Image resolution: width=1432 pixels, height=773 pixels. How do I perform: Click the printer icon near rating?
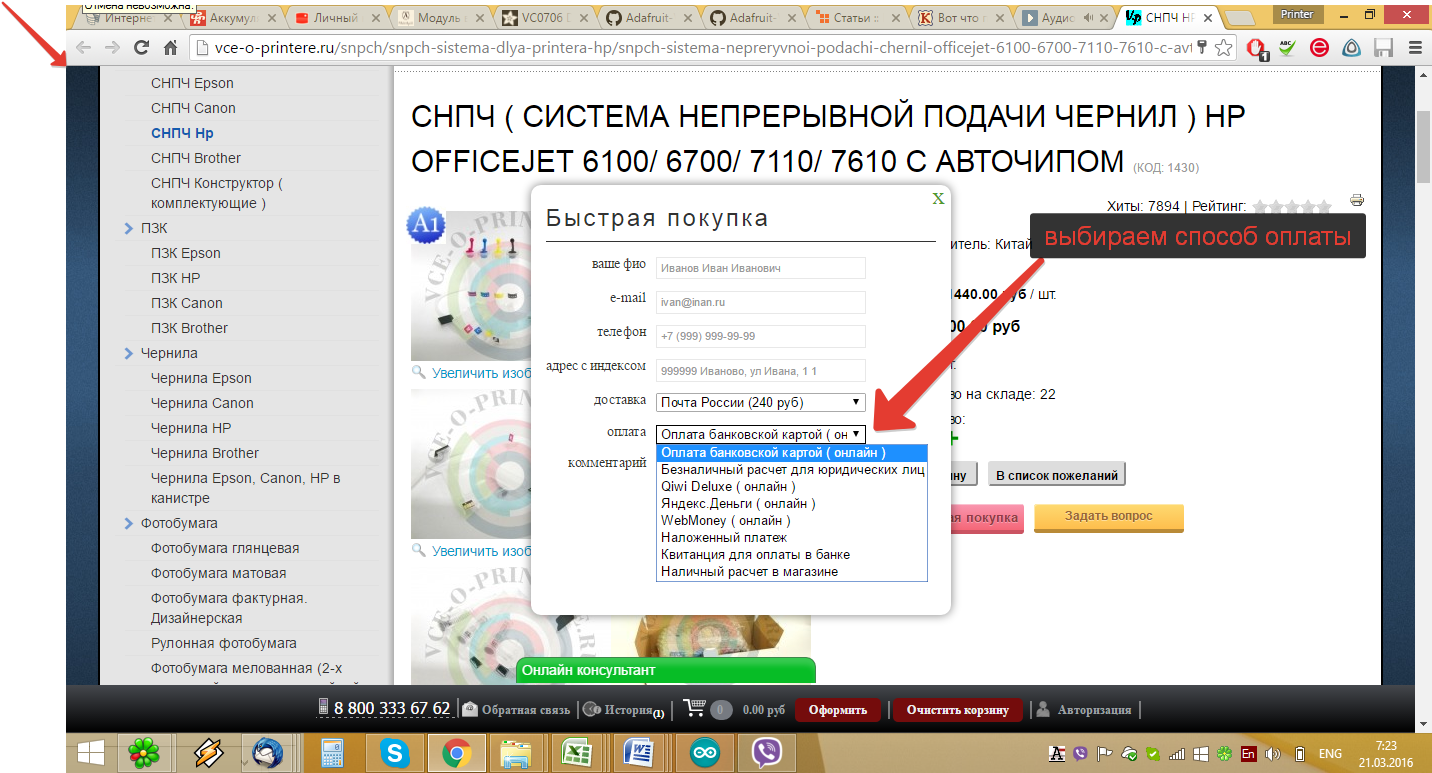coord(1357,200)
